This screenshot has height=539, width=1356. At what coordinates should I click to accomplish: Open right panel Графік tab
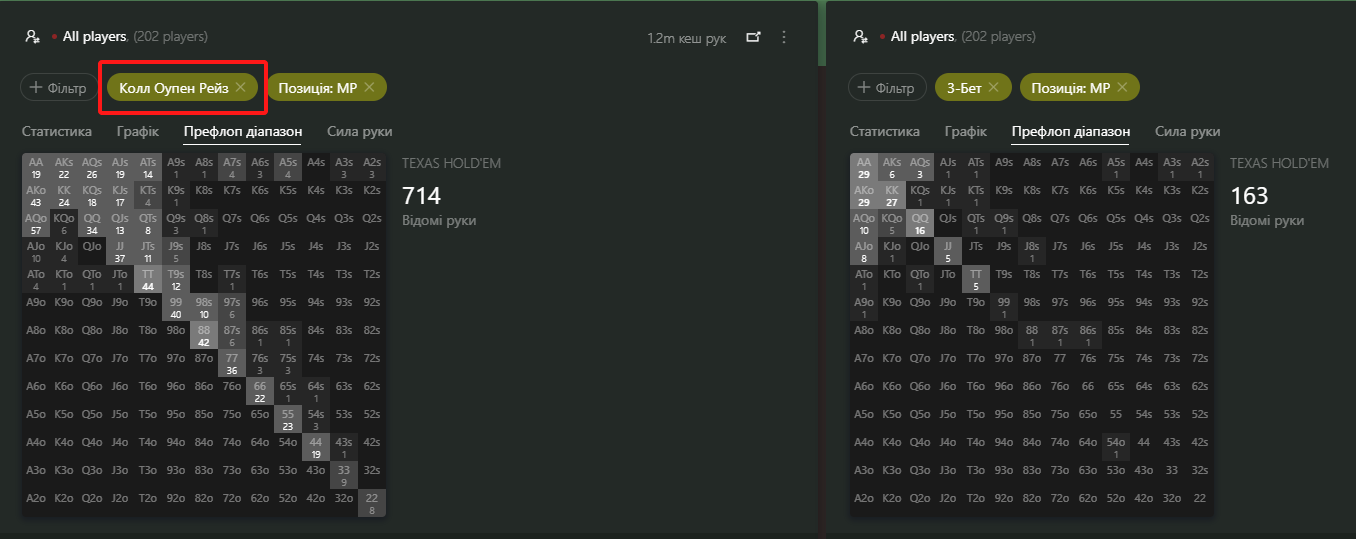tap(966, 131)
